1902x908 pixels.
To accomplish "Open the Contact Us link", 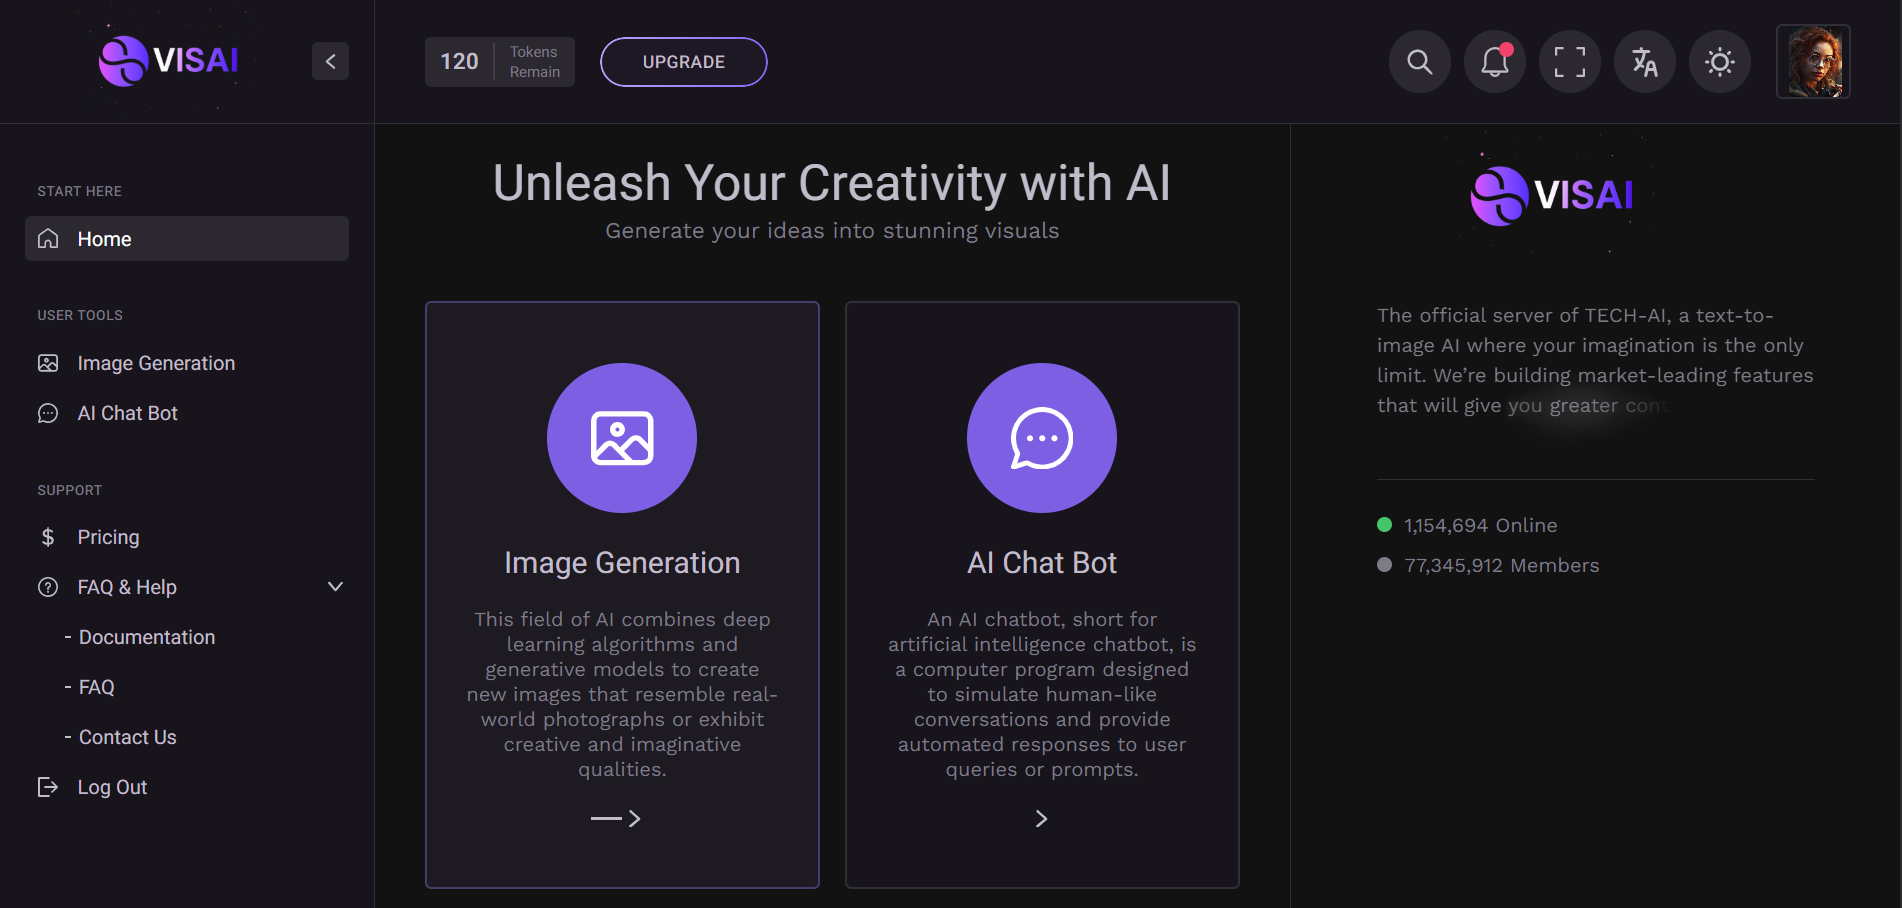I will (128, 737).
